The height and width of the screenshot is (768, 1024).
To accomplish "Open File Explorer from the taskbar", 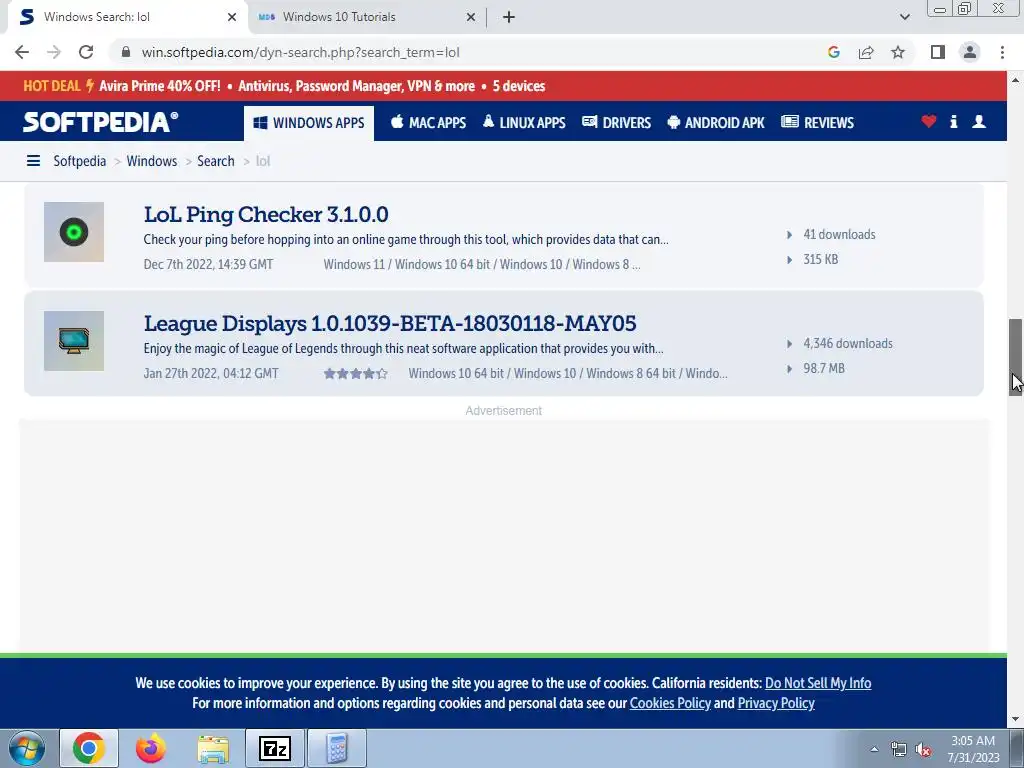I will point(213,748).
